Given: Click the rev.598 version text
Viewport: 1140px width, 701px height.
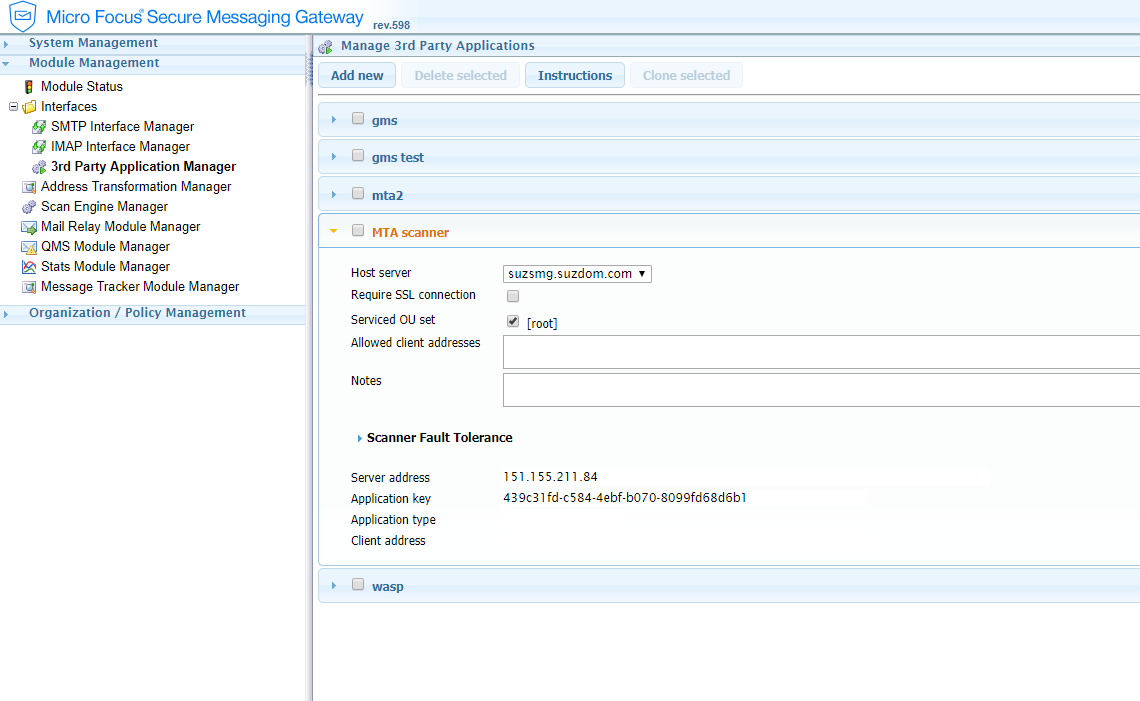Looking at the screenshot, I should point(391,25).
